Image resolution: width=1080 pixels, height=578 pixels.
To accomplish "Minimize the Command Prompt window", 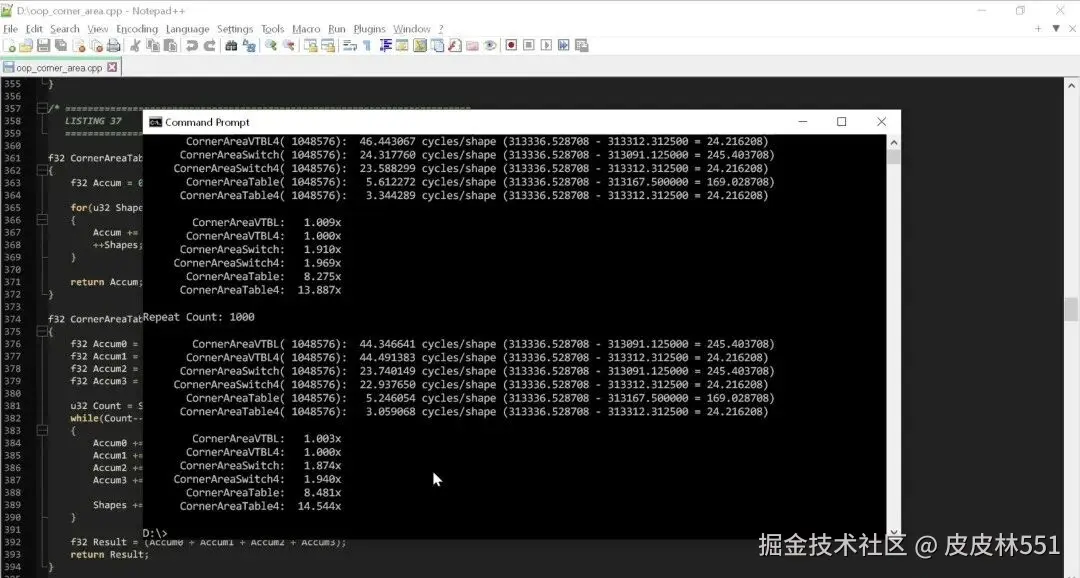I will point(802,122).
